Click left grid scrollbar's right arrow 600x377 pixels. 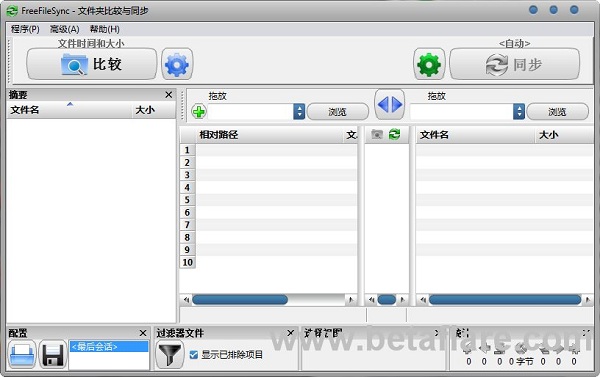351,300
